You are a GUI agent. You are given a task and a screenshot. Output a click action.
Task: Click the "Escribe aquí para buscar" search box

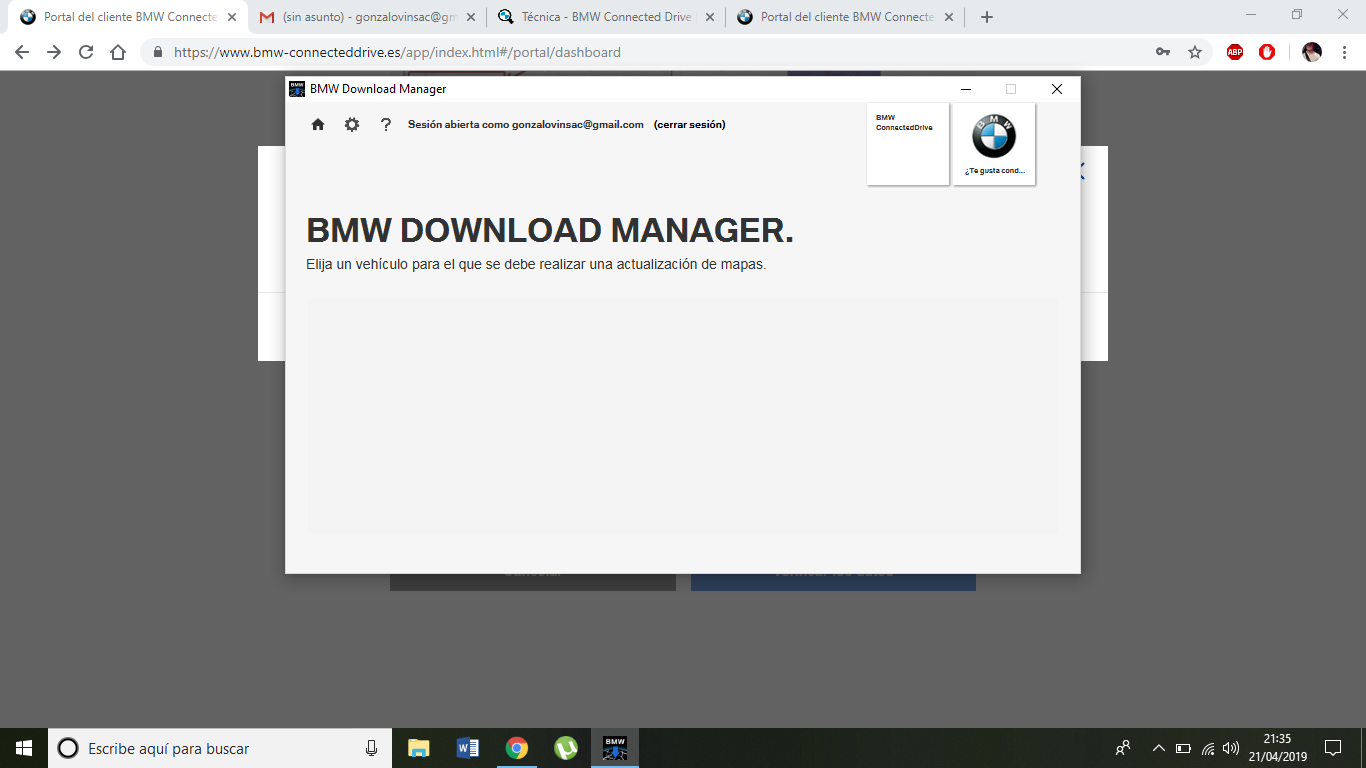(220, 748)
